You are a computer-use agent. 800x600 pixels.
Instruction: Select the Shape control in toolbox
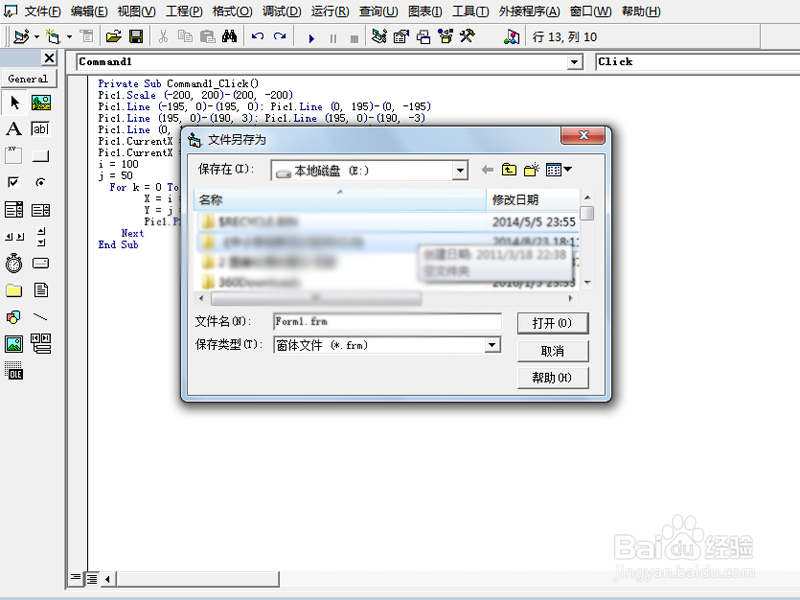pos(14,317)
